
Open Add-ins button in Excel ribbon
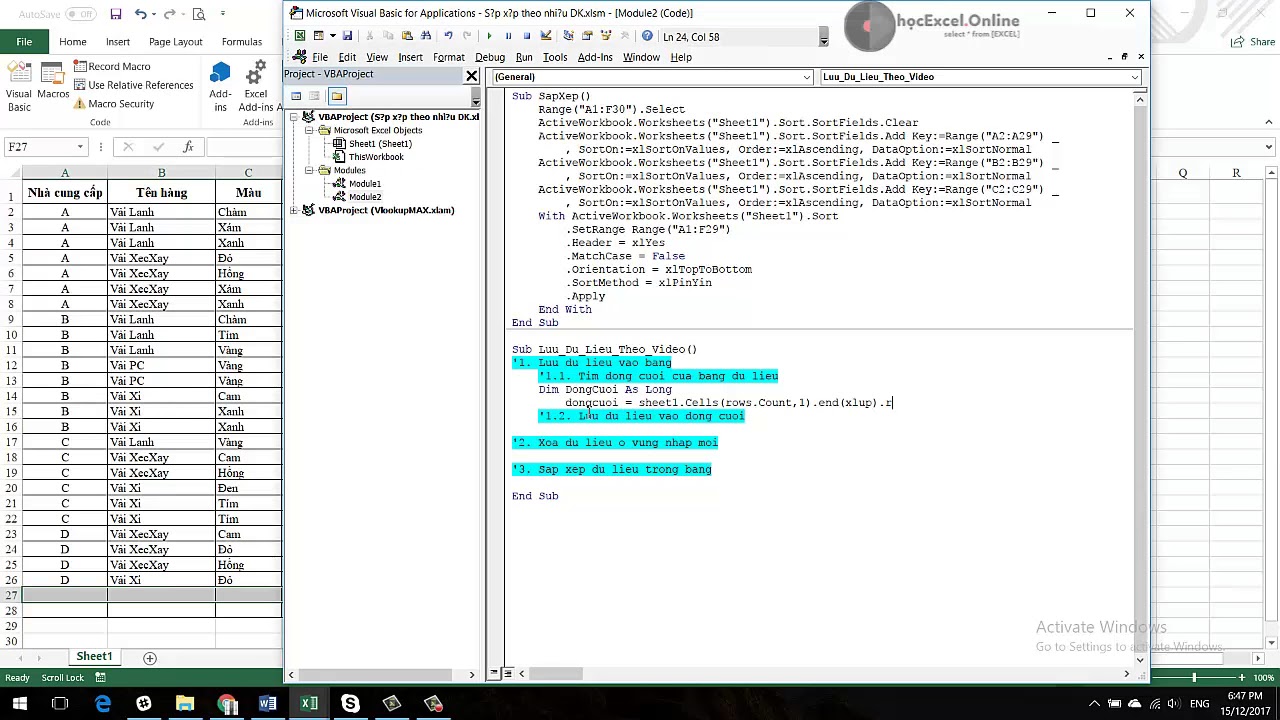tap(220, 87)
